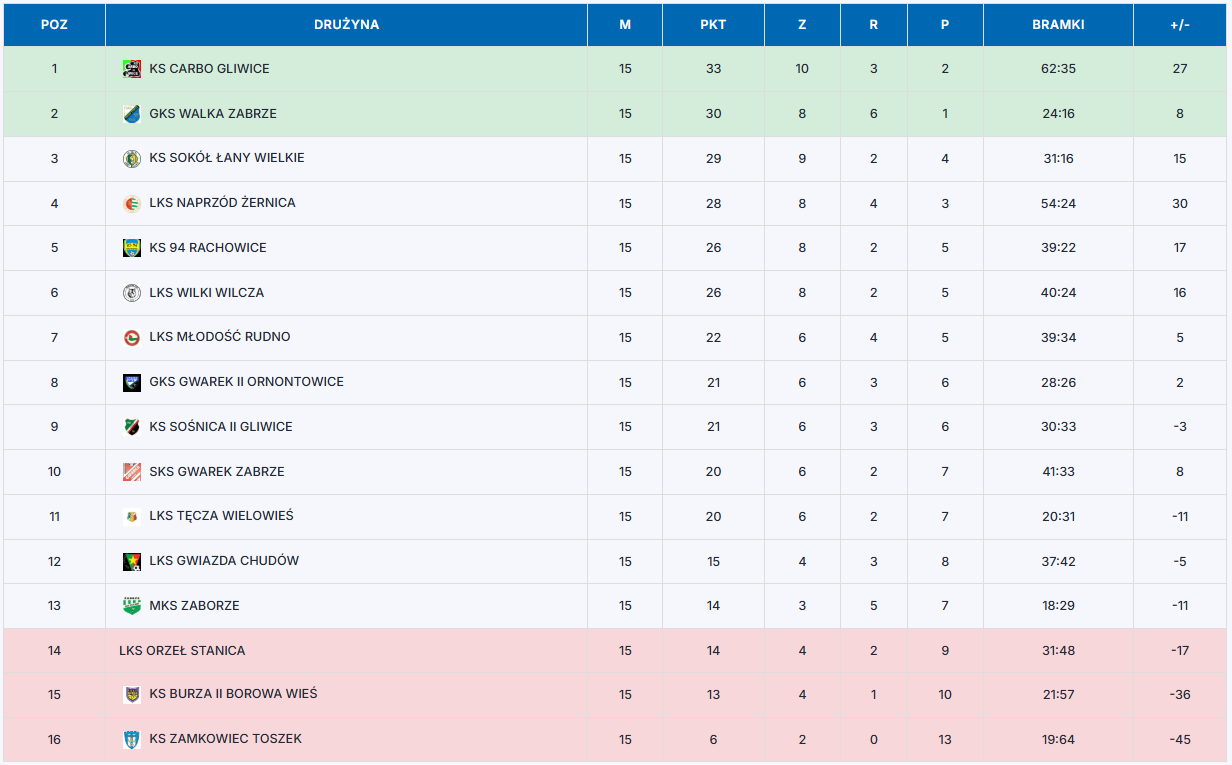Click the BRAMKI column header
Image resolution: width=1232 pixels, height=765 pixels.
tap(1058, 25)
